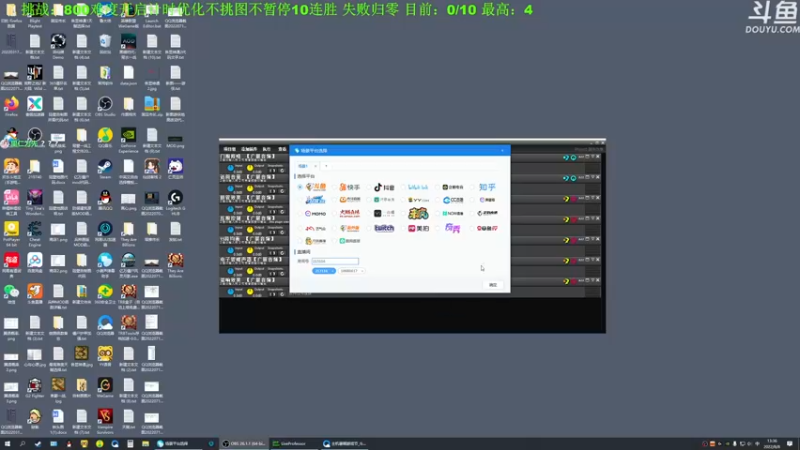Adjust the yellow Output knob of topmost effect
This screenshot has width=800, height=450.
click(x=250, y=168)
